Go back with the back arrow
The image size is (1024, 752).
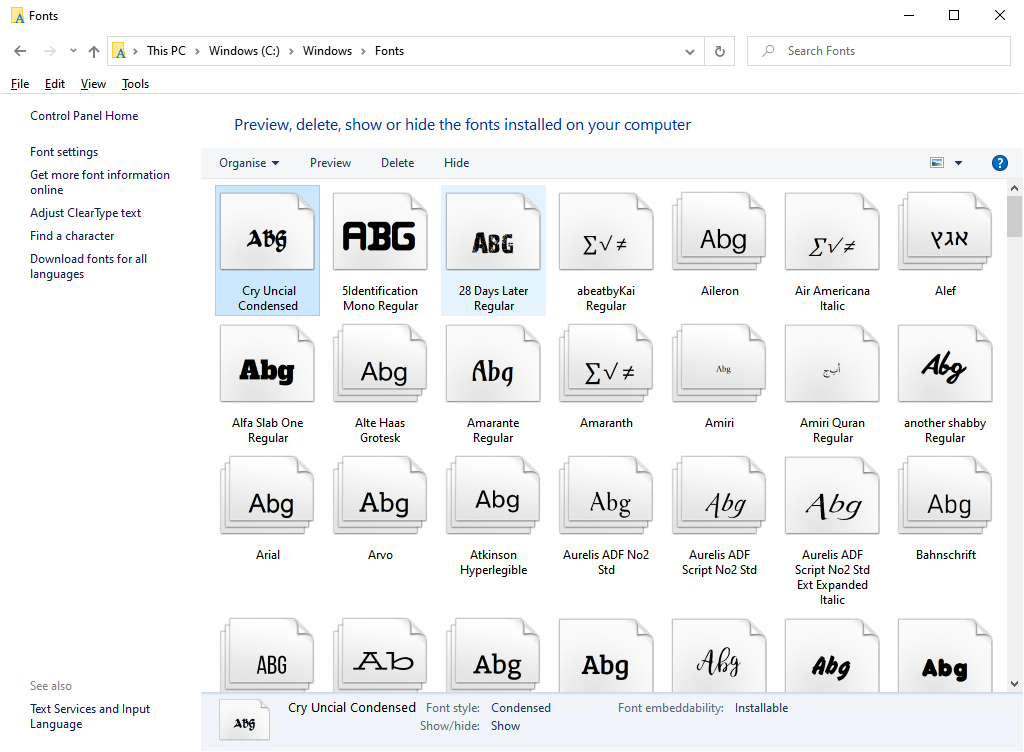pyautogui.click(x=20, y=51)
